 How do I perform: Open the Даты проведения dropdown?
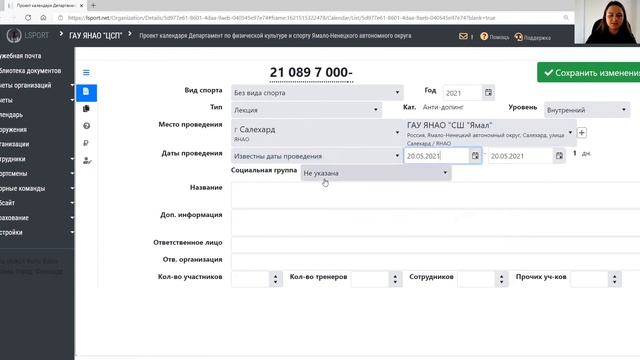317,156
